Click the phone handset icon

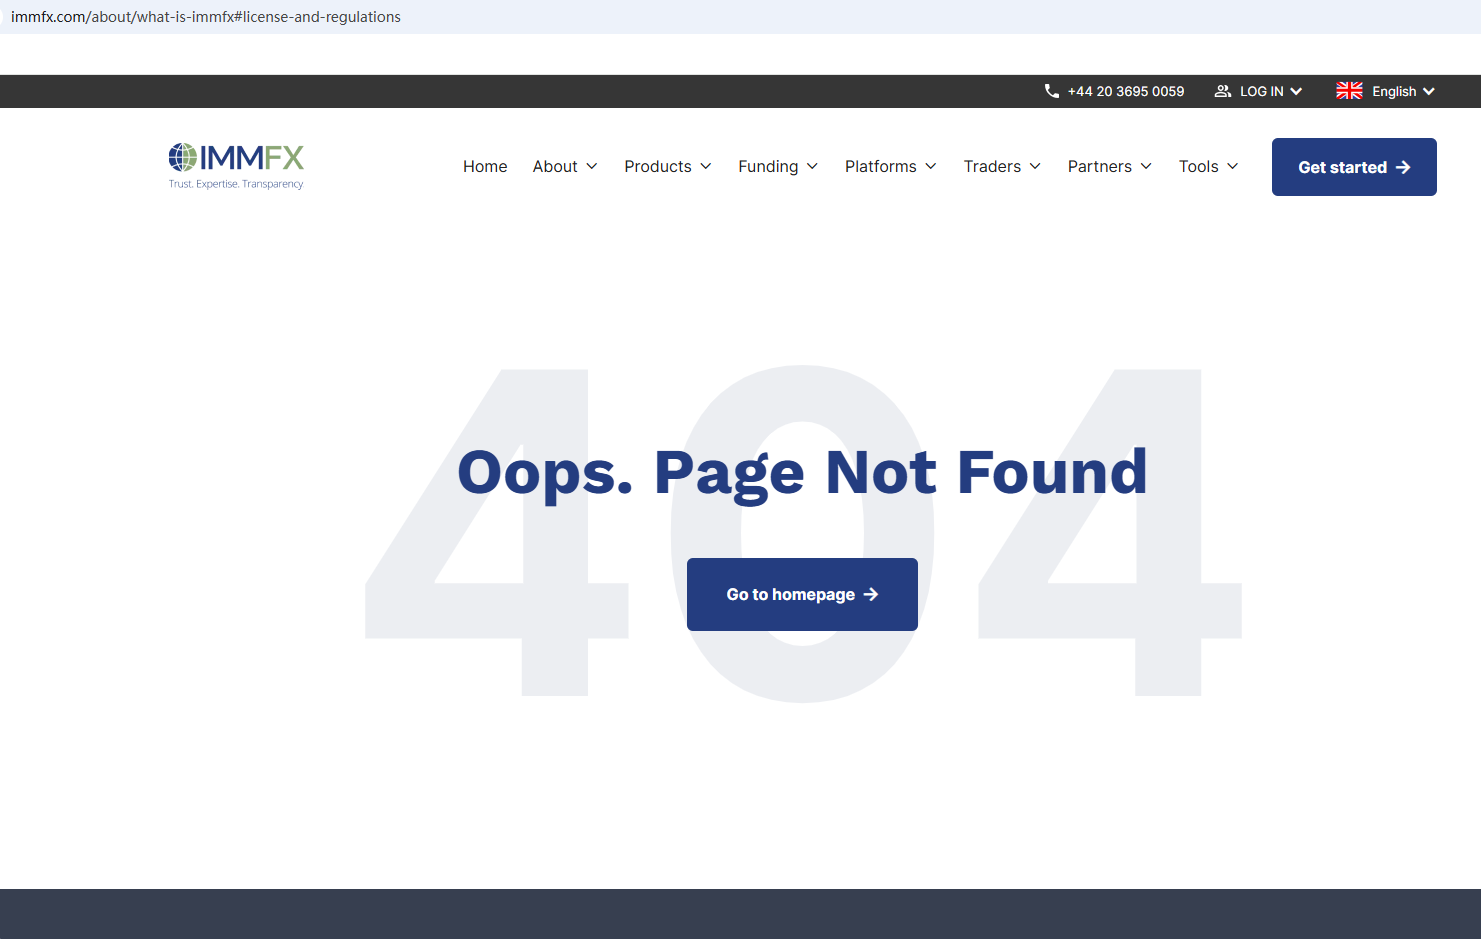1051,91
